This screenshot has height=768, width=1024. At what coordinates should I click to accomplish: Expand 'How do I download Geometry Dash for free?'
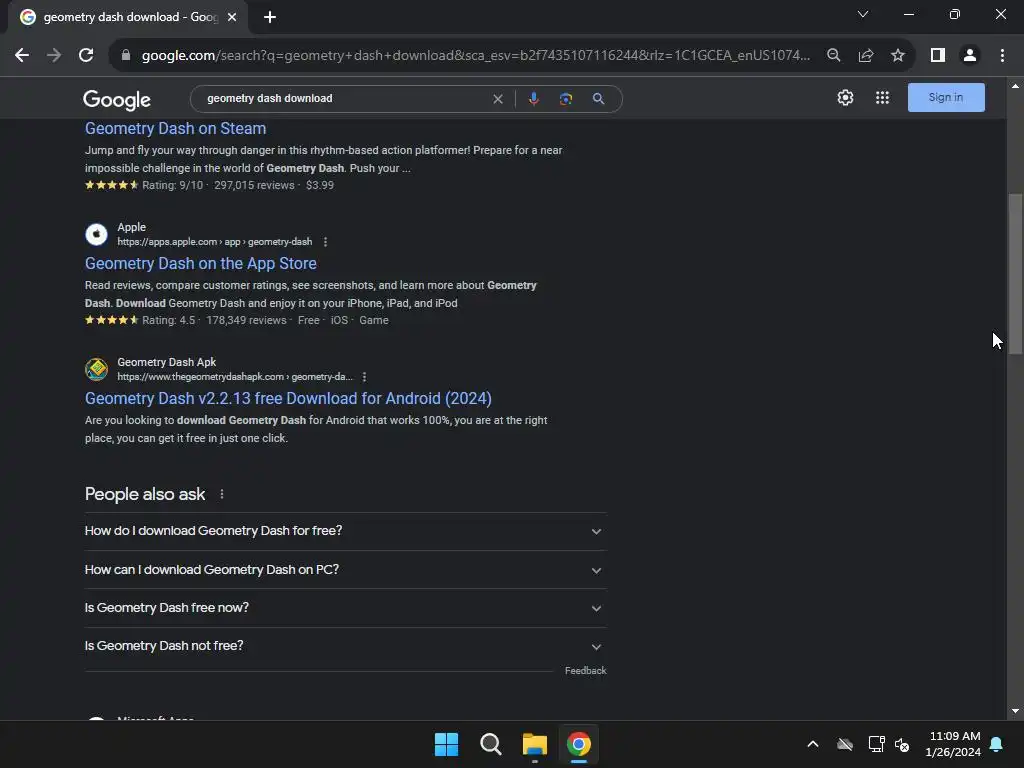(x=345, y=531)
